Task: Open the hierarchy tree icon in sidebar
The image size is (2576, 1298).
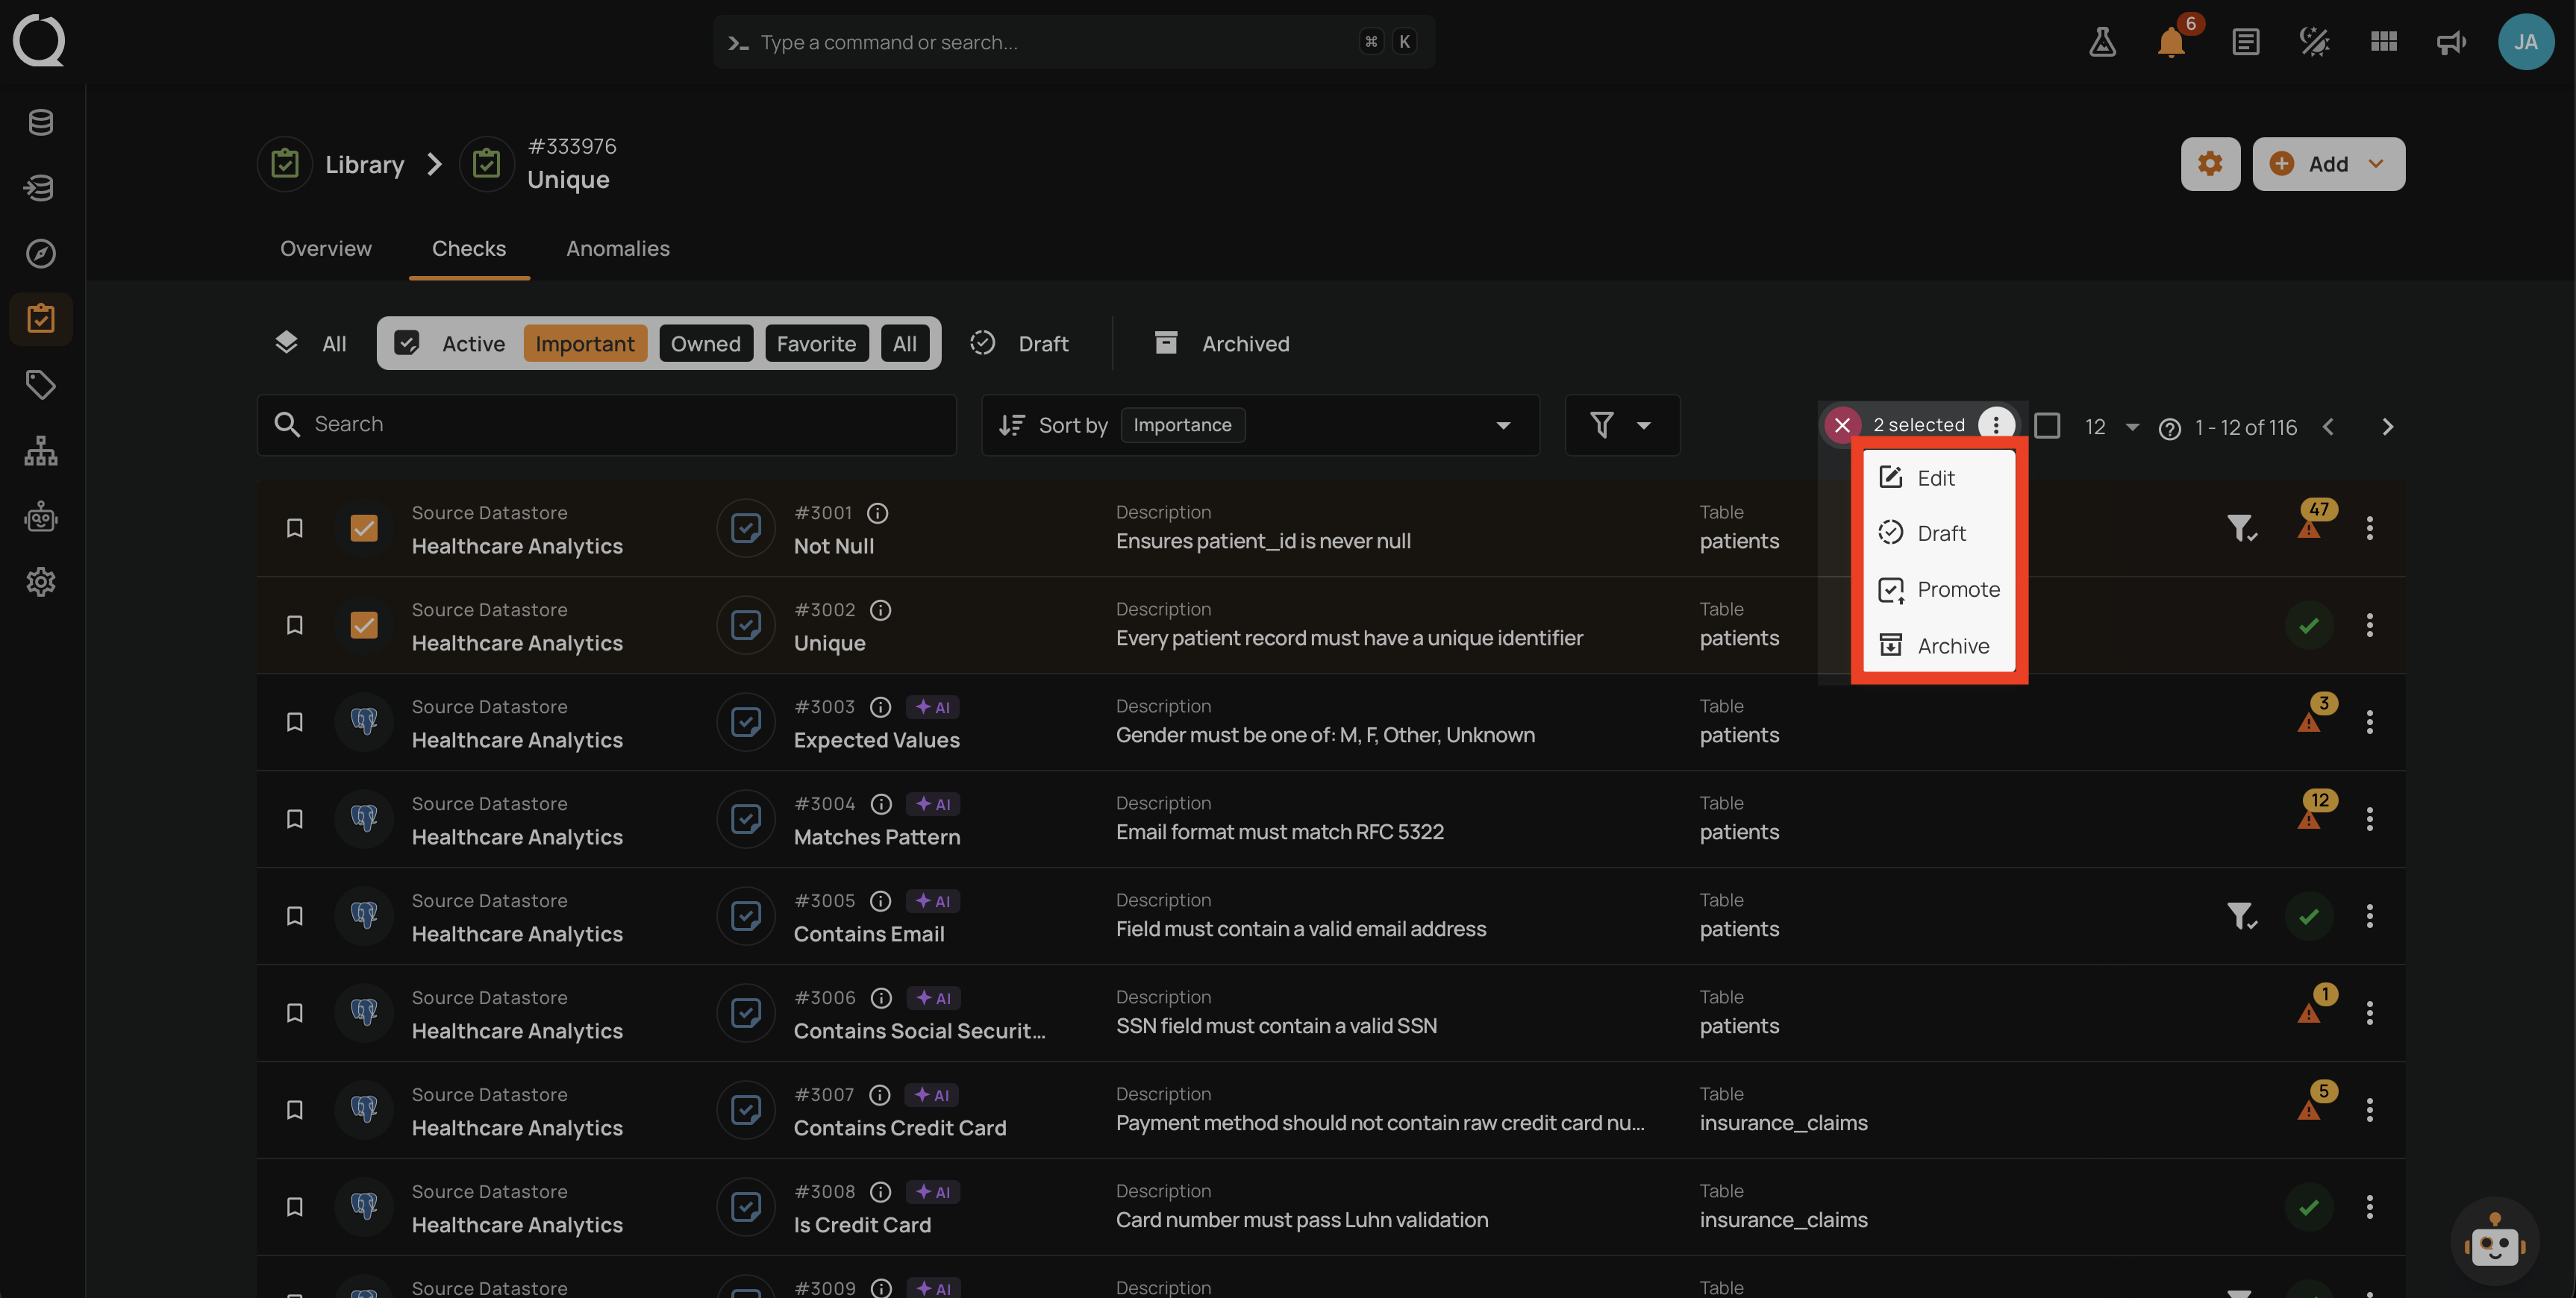Action: coord(41,450)
